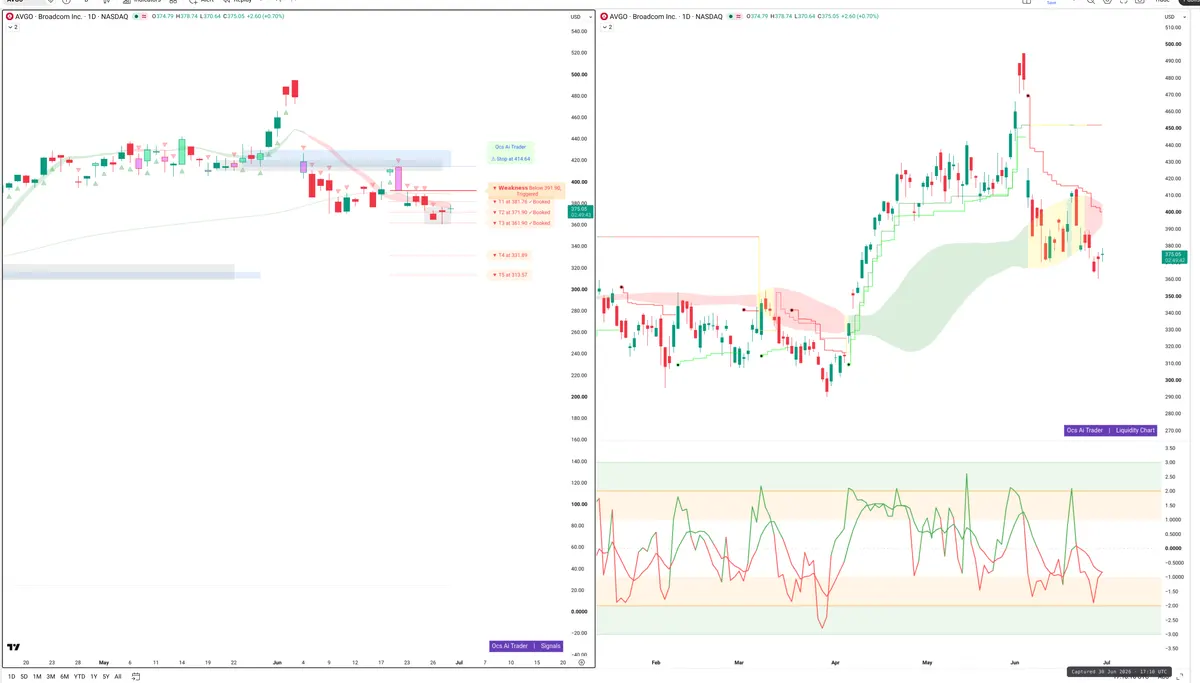
Task: Click the 375.05 price tag on left axis
Action: click(580, 211)
